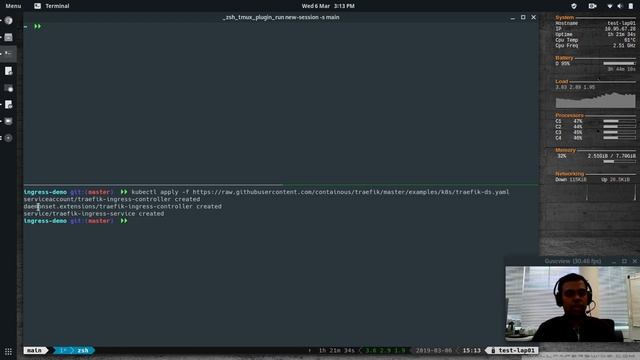Click the date in the tmux status bar
This screenshot has height=360, width=640.
[433, 350]
